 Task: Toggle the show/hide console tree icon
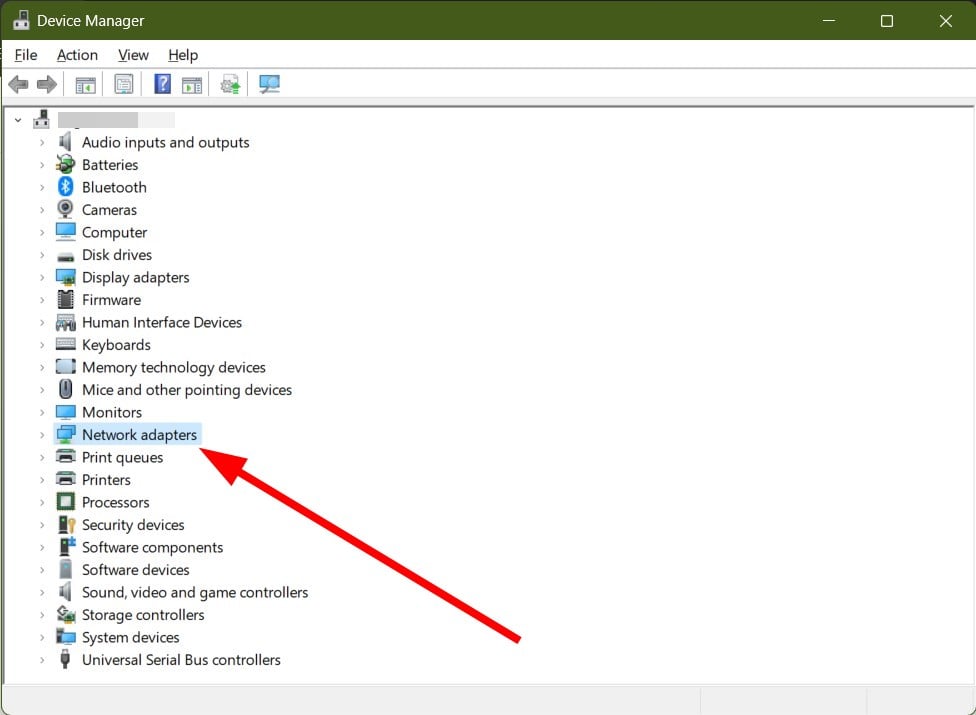(85, 85)
